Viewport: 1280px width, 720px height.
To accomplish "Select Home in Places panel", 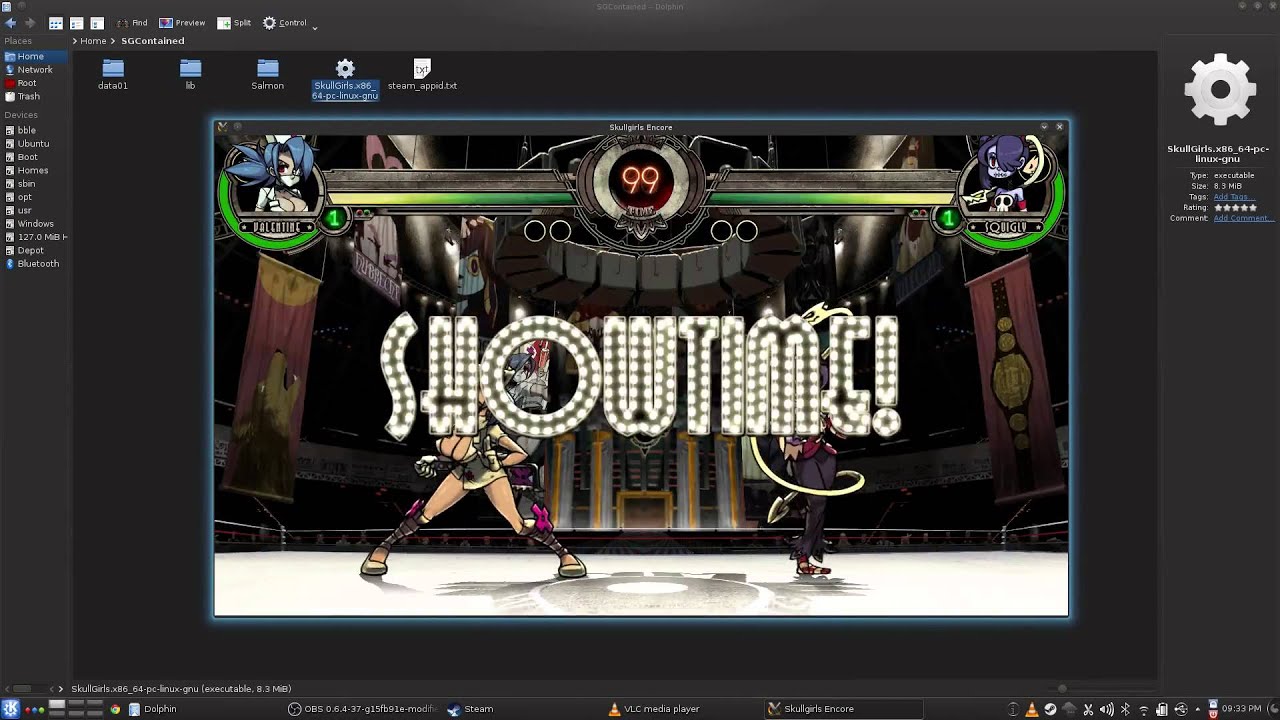I will point(35,56).
